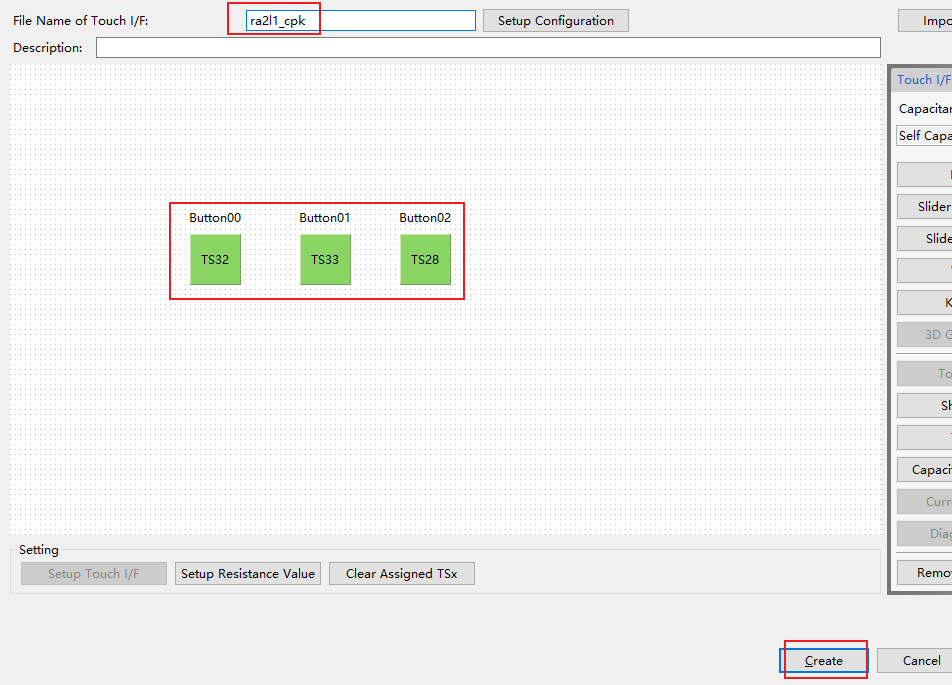952x685 pixels.
Task: Open Setup Configuration
Action: coord(555,21)
